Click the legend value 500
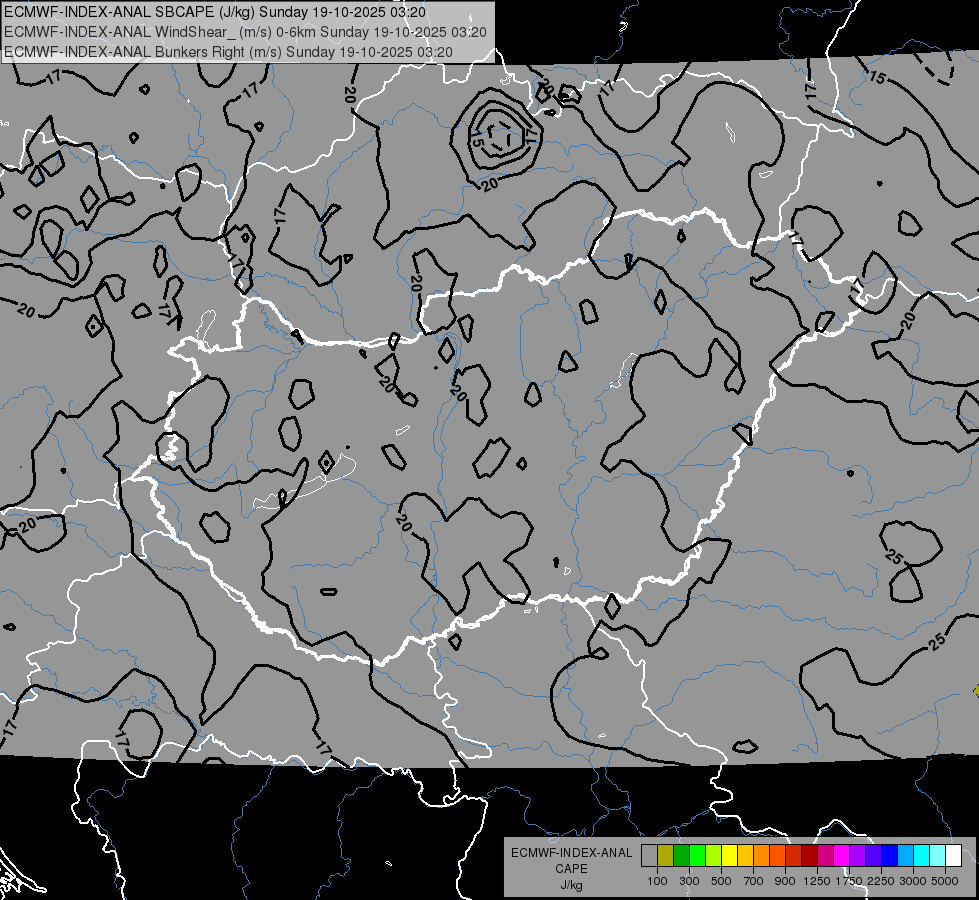 721,881
